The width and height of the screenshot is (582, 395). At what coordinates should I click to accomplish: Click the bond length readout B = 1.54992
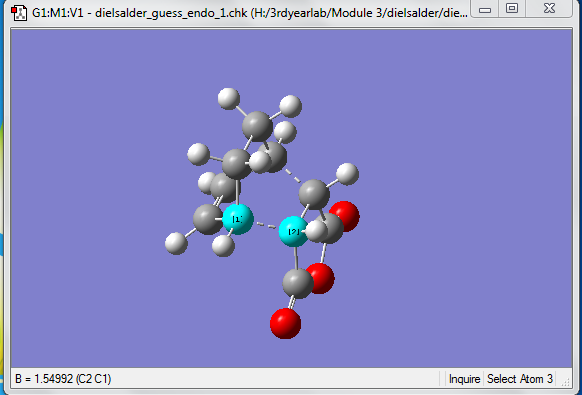click(x=63, y=379)
